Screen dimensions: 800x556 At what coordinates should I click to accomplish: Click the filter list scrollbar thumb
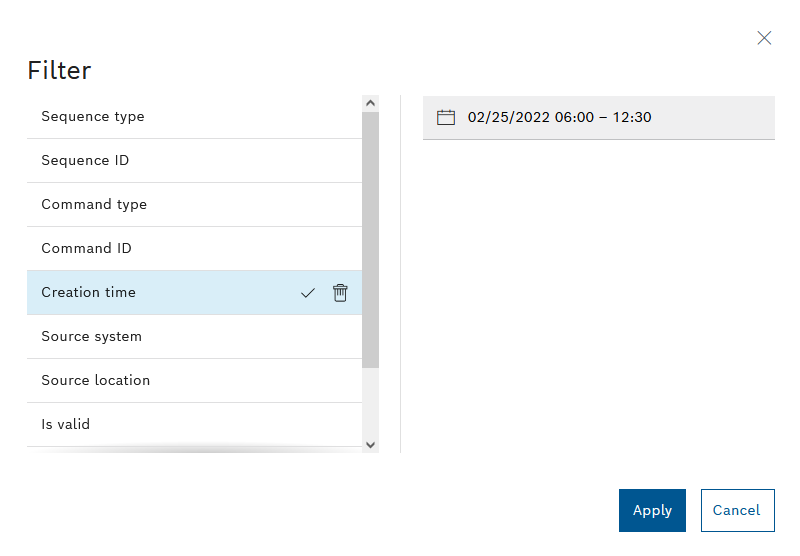370,240
